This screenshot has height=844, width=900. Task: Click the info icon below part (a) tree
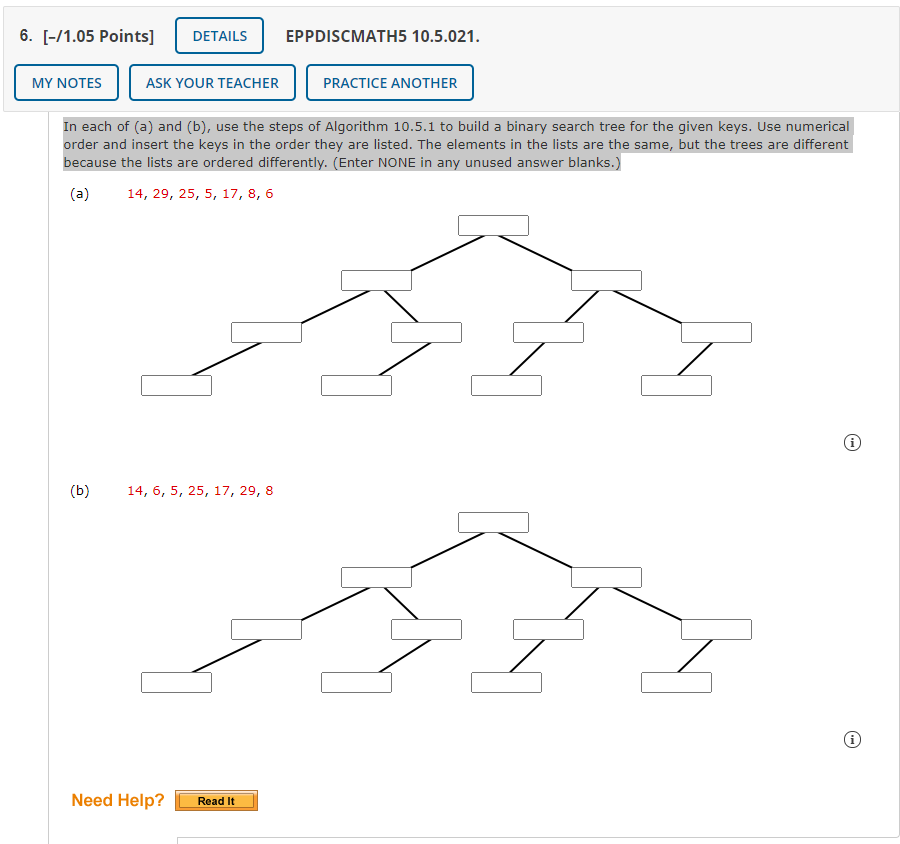point(852,442)
